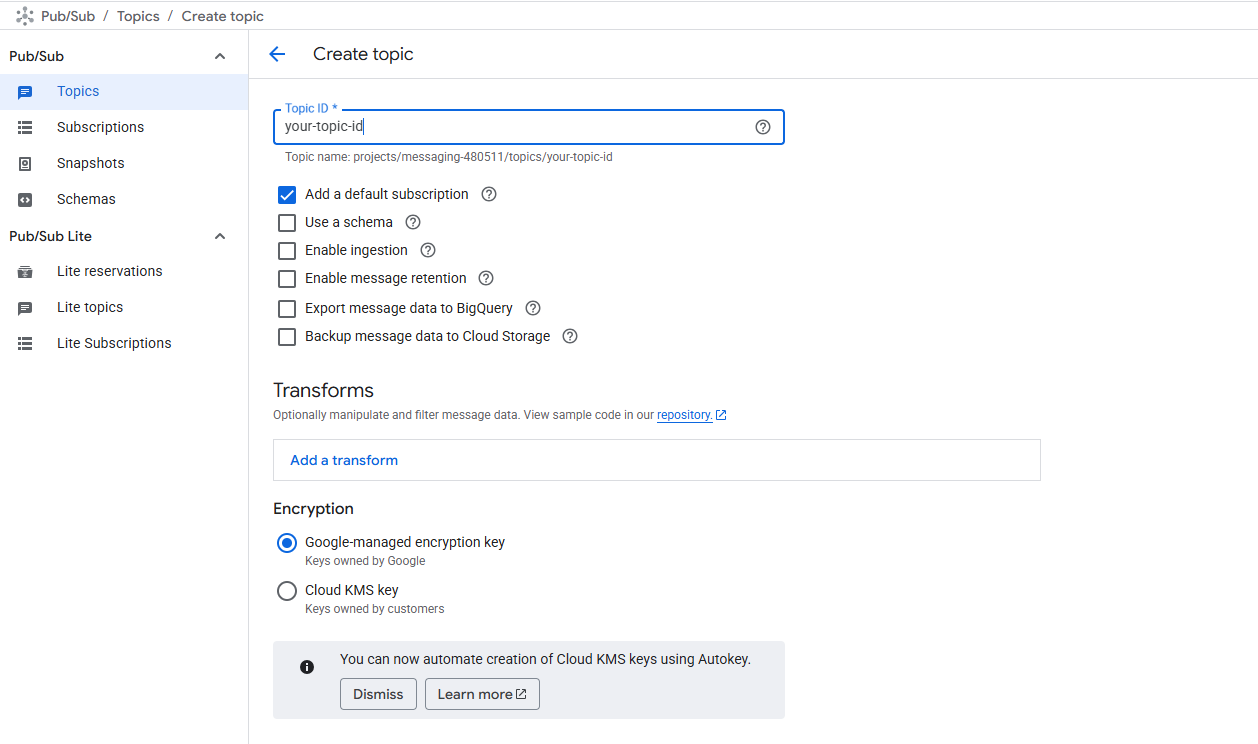The height and width of the screenshot is (744, 1258).
Task: Click help icon beside Use a schema
Action: (x=413, y=222)
